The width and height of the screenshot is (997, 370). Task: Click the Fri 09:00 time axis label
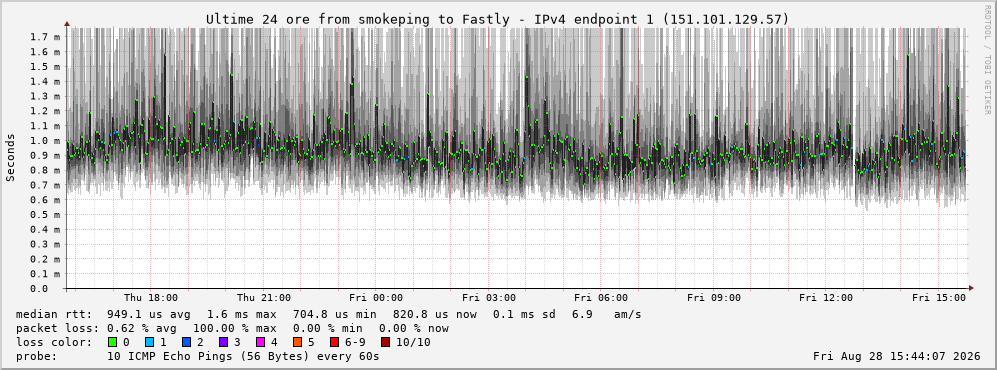coord(714,298)
